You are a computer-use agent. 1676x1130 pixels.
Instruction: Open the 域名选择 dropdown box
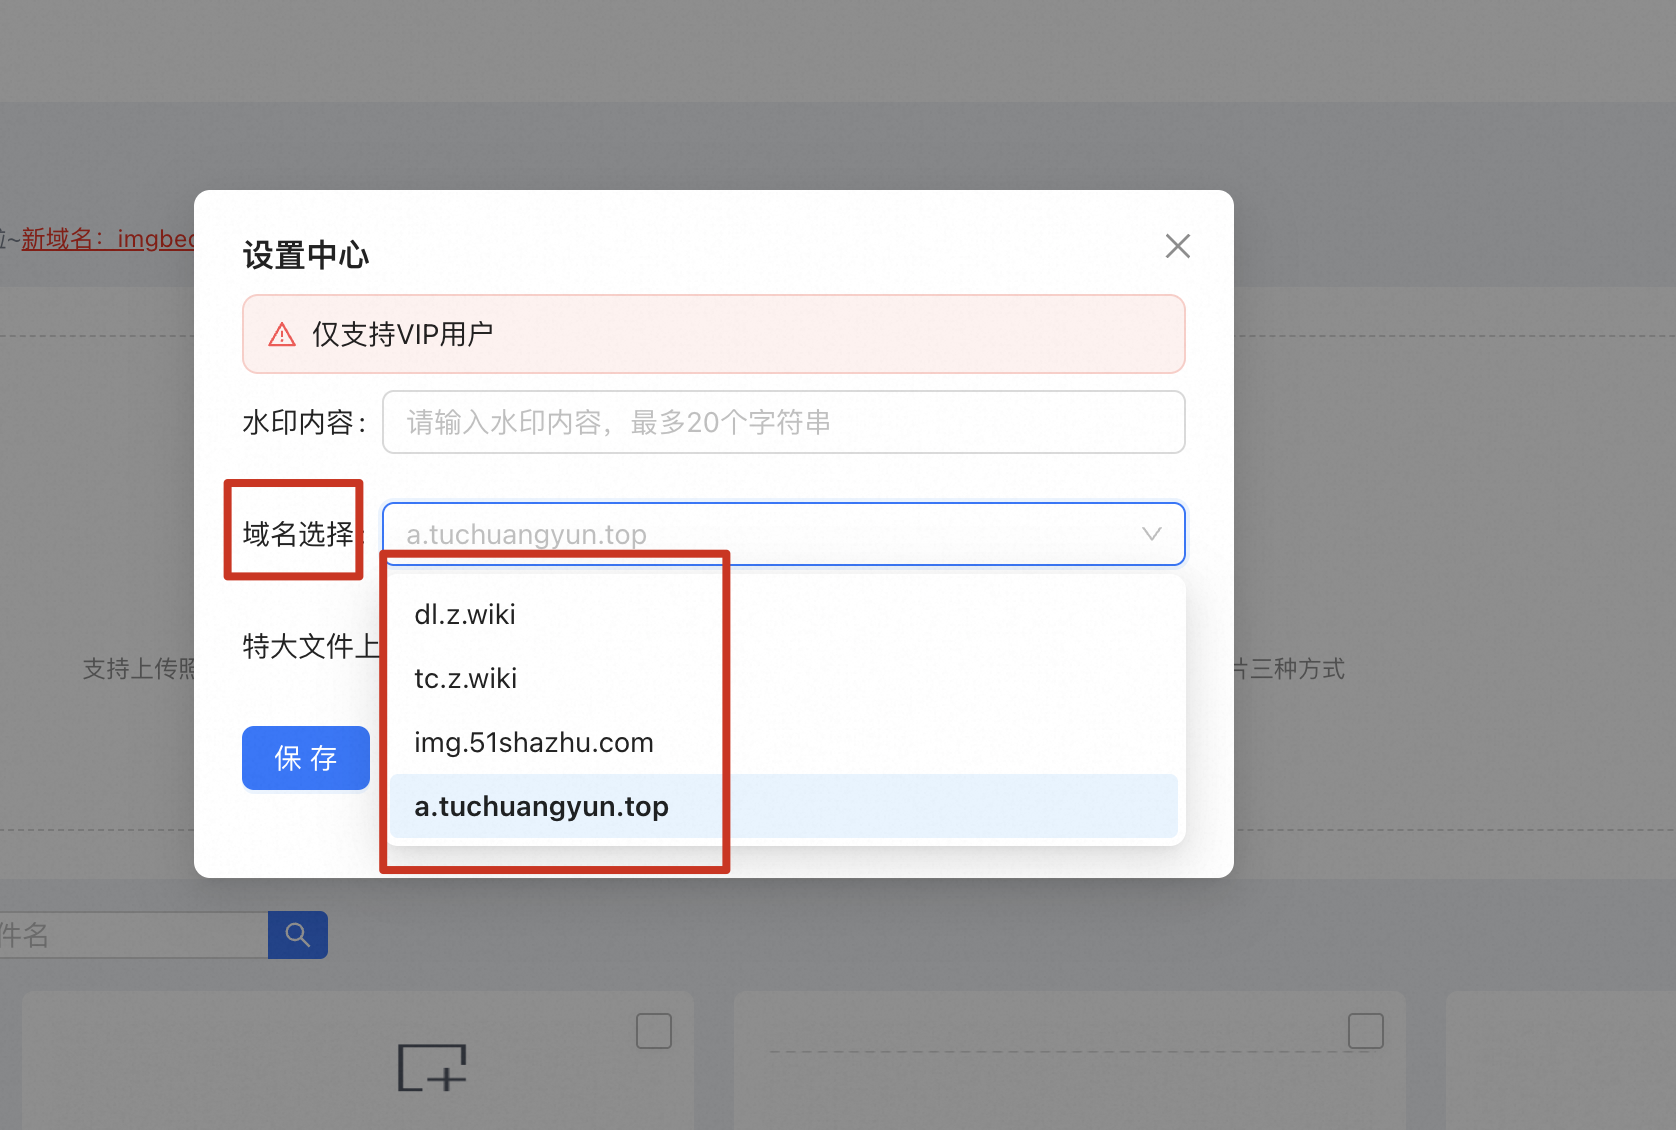coord(783,534)
